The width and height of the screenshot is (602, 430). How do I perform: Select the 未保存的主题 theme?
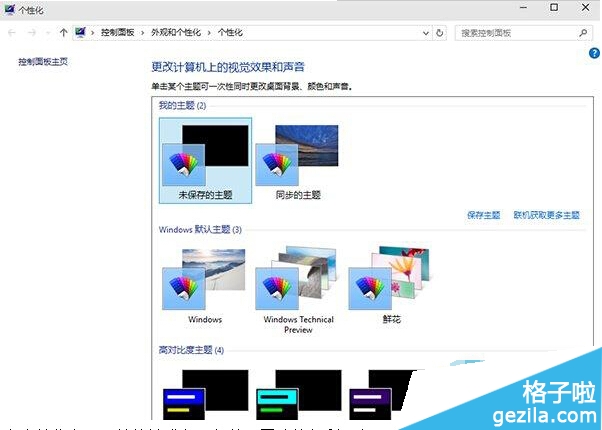click(x=205, y=160)
